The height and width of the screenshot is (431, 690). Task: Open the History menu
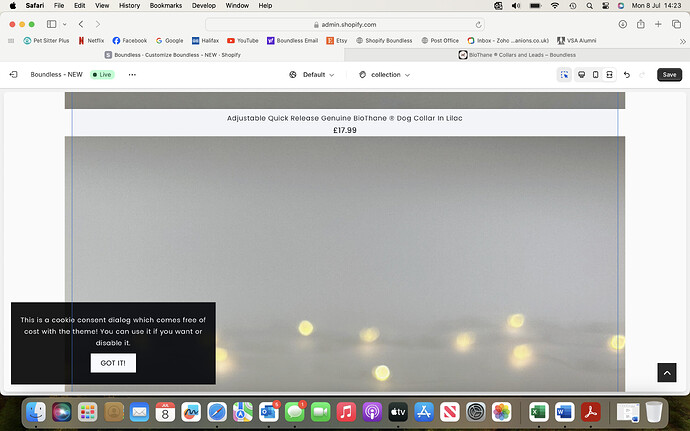[x=129, y=6]
